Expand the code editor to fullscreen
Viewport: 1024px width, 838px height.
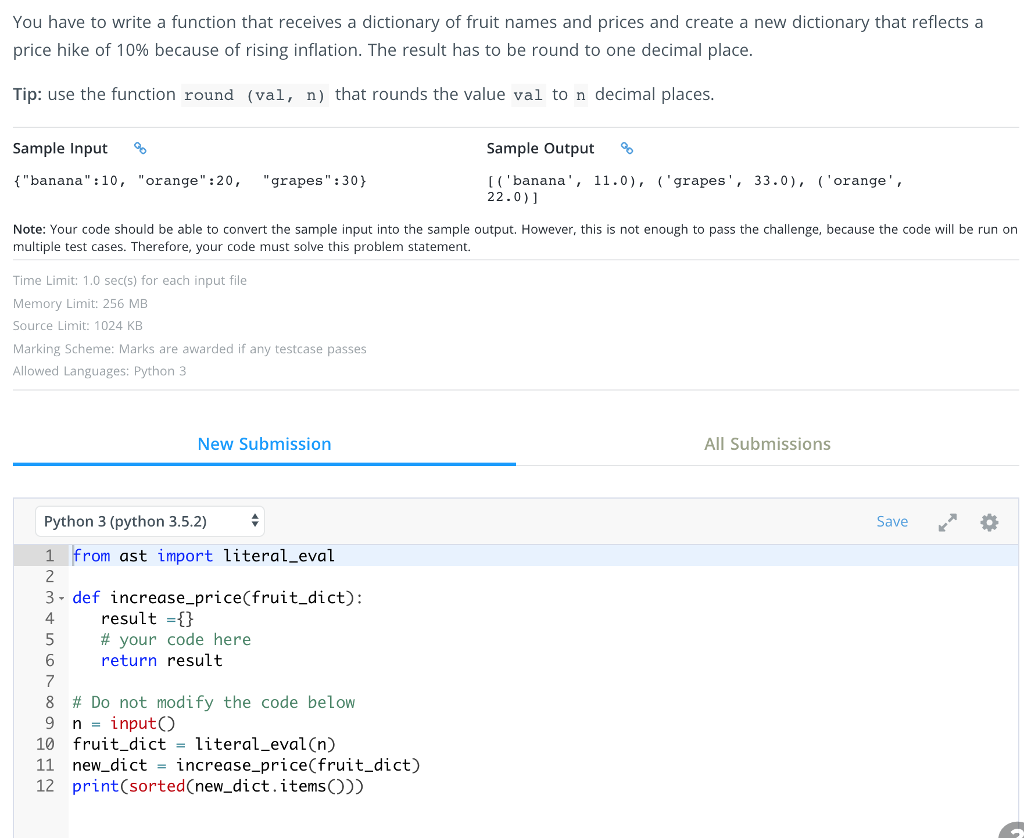click(x=947, y=521)
